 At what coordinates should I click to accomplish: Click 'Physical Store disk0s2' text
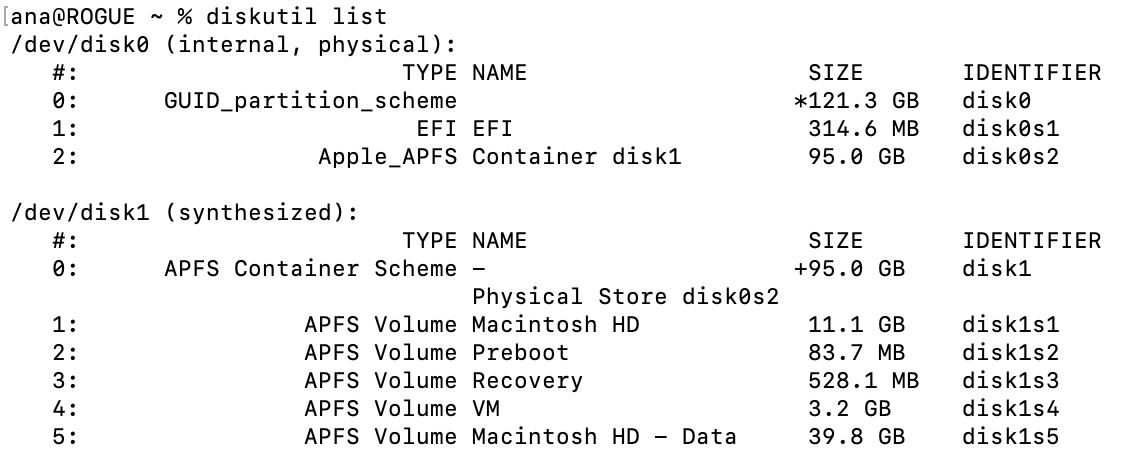coord(625,297)
